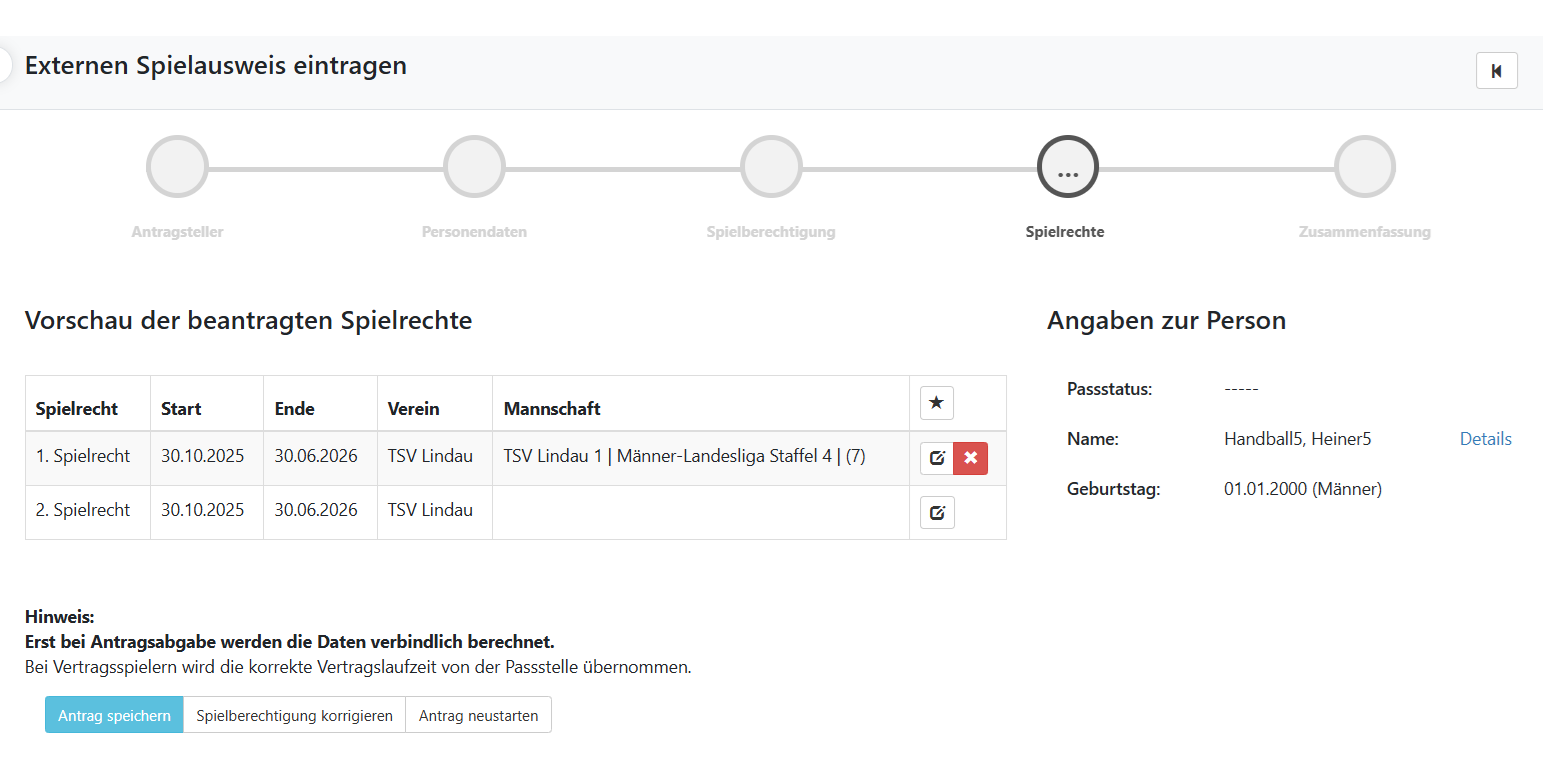Click the TSV Lindau 1 Mannschaft cell
This screenshot has width=1543, height=760.
point(684,457)
